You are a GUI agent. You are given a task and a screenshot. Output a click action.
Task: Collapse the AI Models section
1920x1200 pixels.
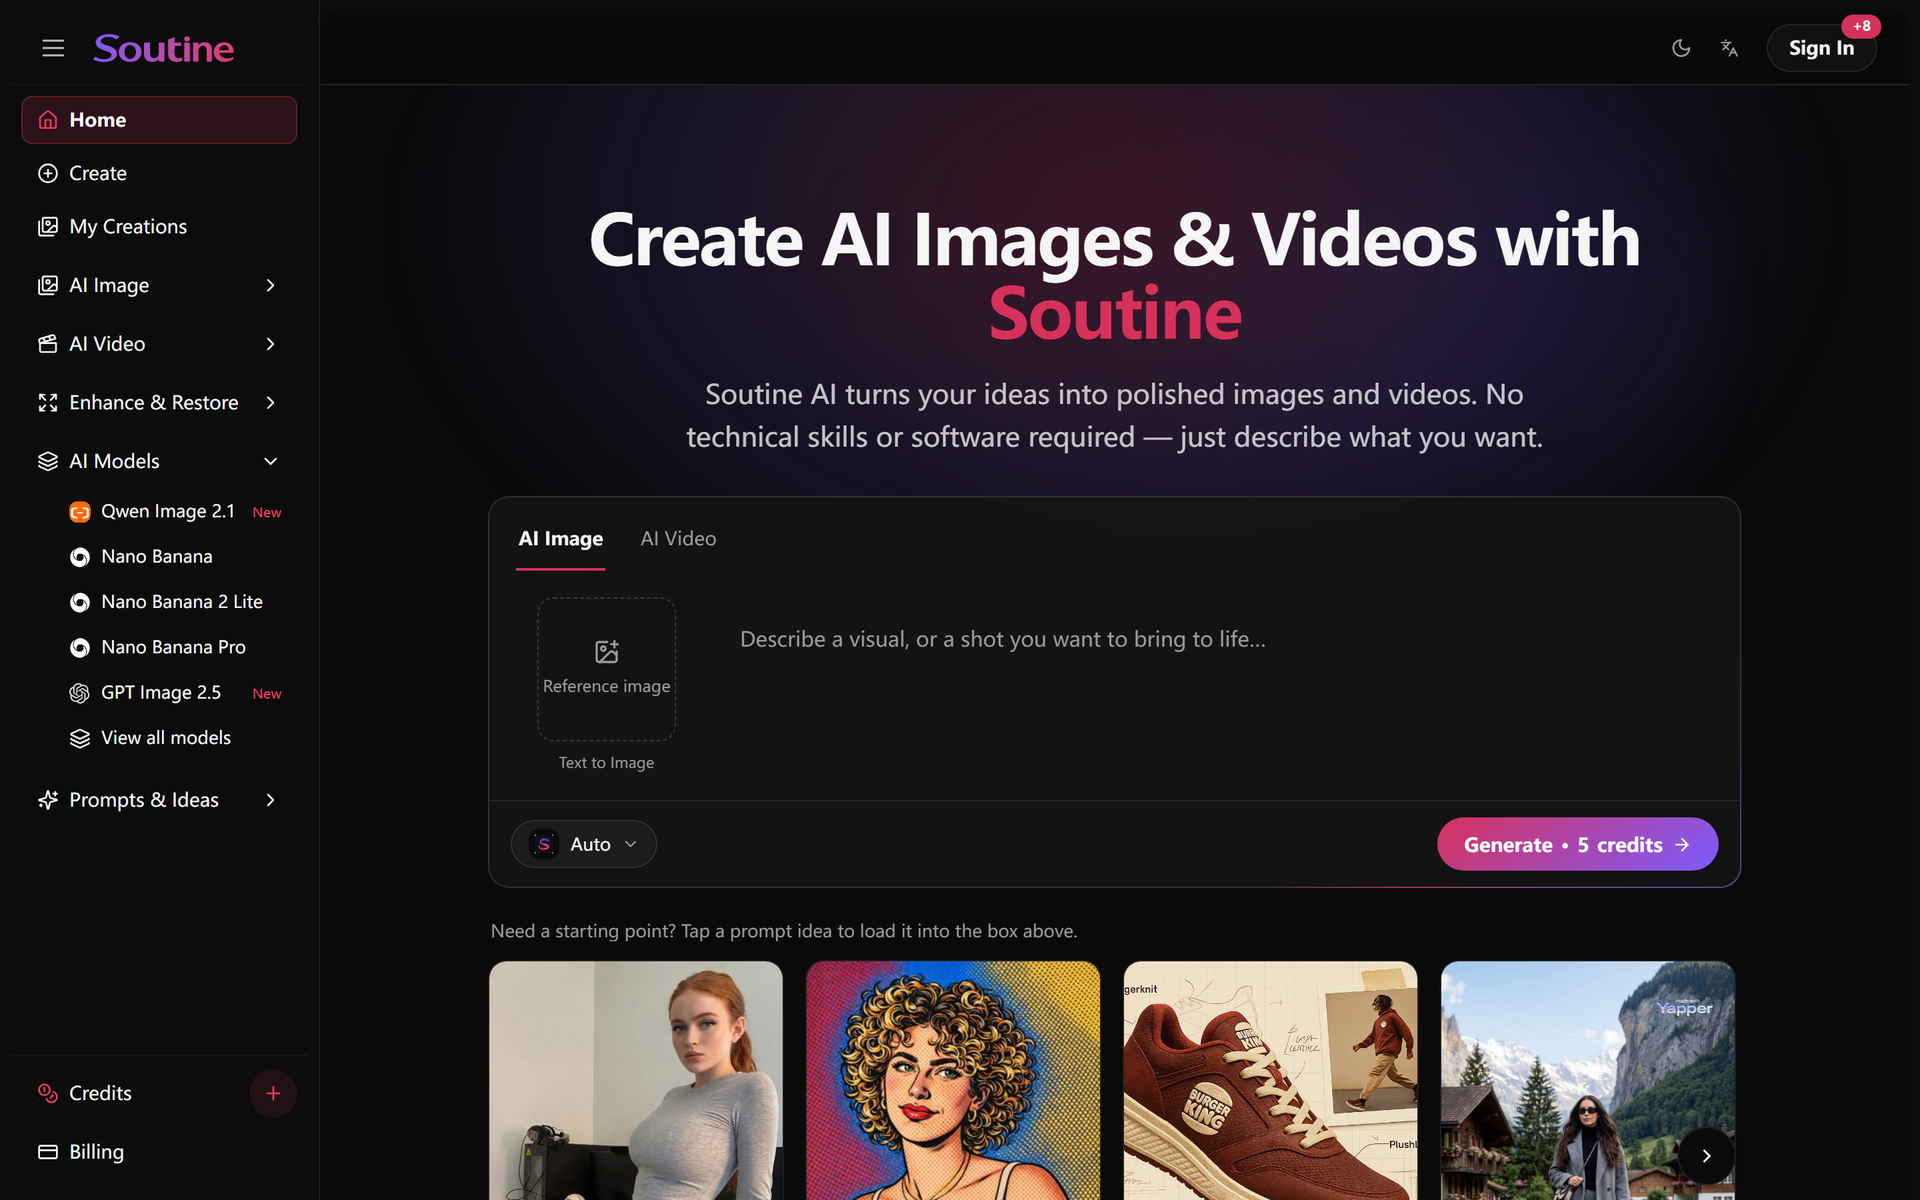pos(159,461)
